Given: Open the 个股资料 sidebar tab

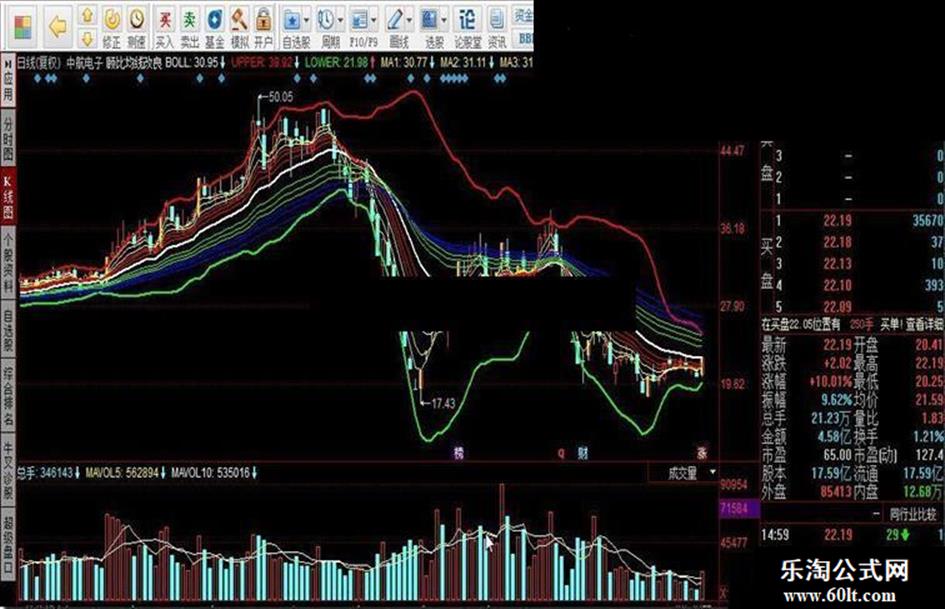Looking at the screenshot, I should pos(8,263).
